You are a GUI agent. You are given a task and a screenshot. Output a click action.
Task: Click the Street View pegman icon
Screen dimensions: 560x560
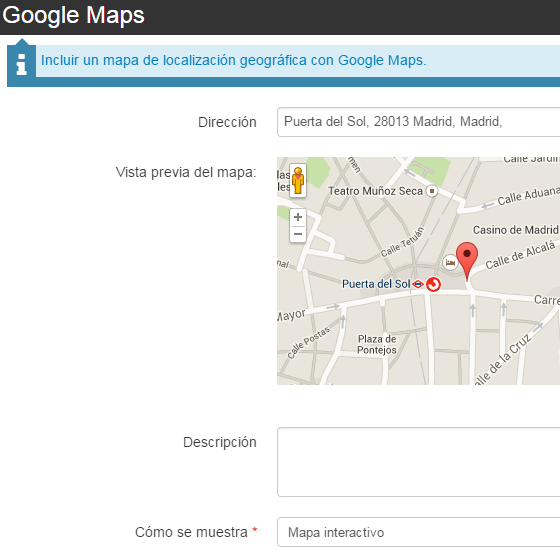pyautogui.click(x=298, y=181)
